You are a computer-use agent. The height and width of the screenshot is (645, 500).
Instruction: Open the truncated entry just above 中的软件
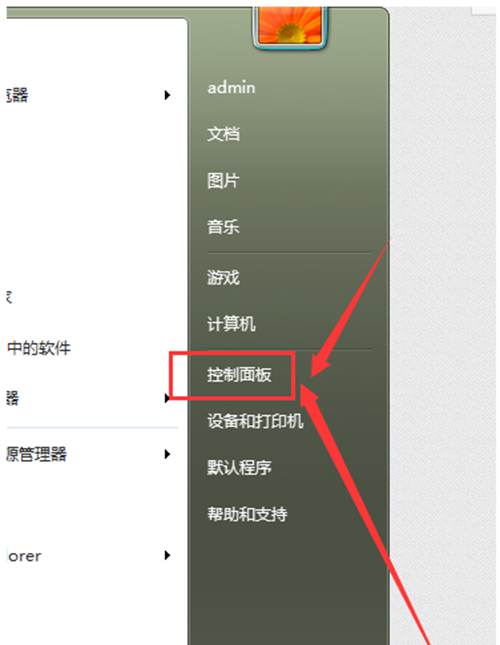point(10,297)
